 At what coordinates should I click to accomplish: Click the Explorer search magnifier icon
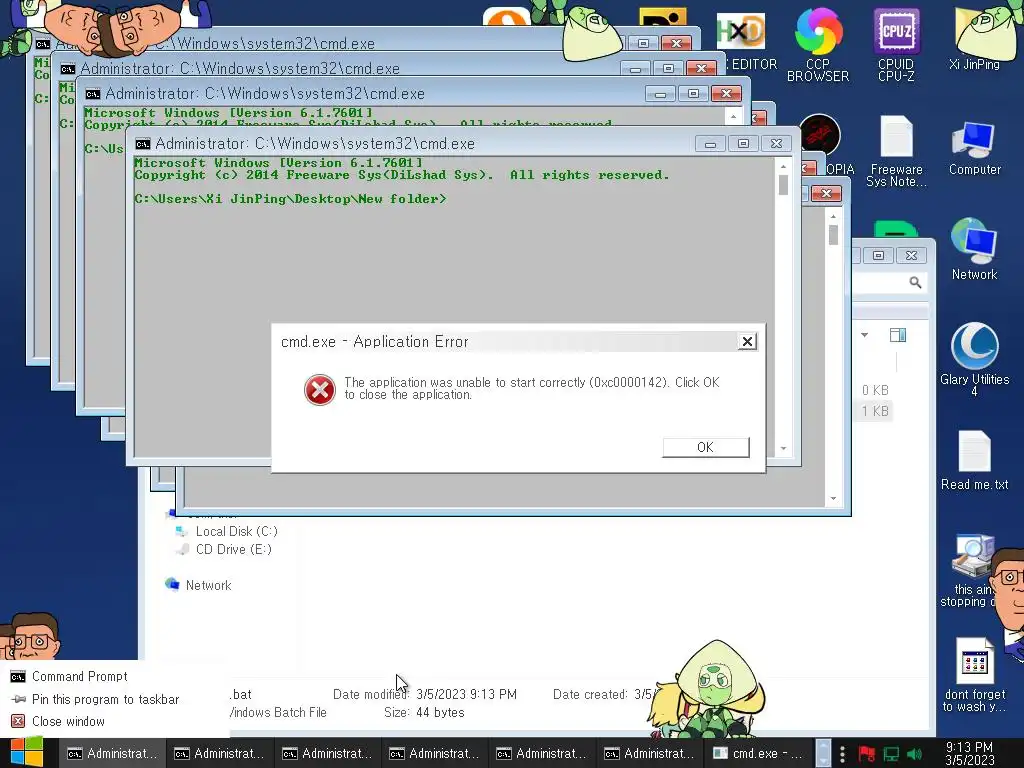tap(916, 282)
